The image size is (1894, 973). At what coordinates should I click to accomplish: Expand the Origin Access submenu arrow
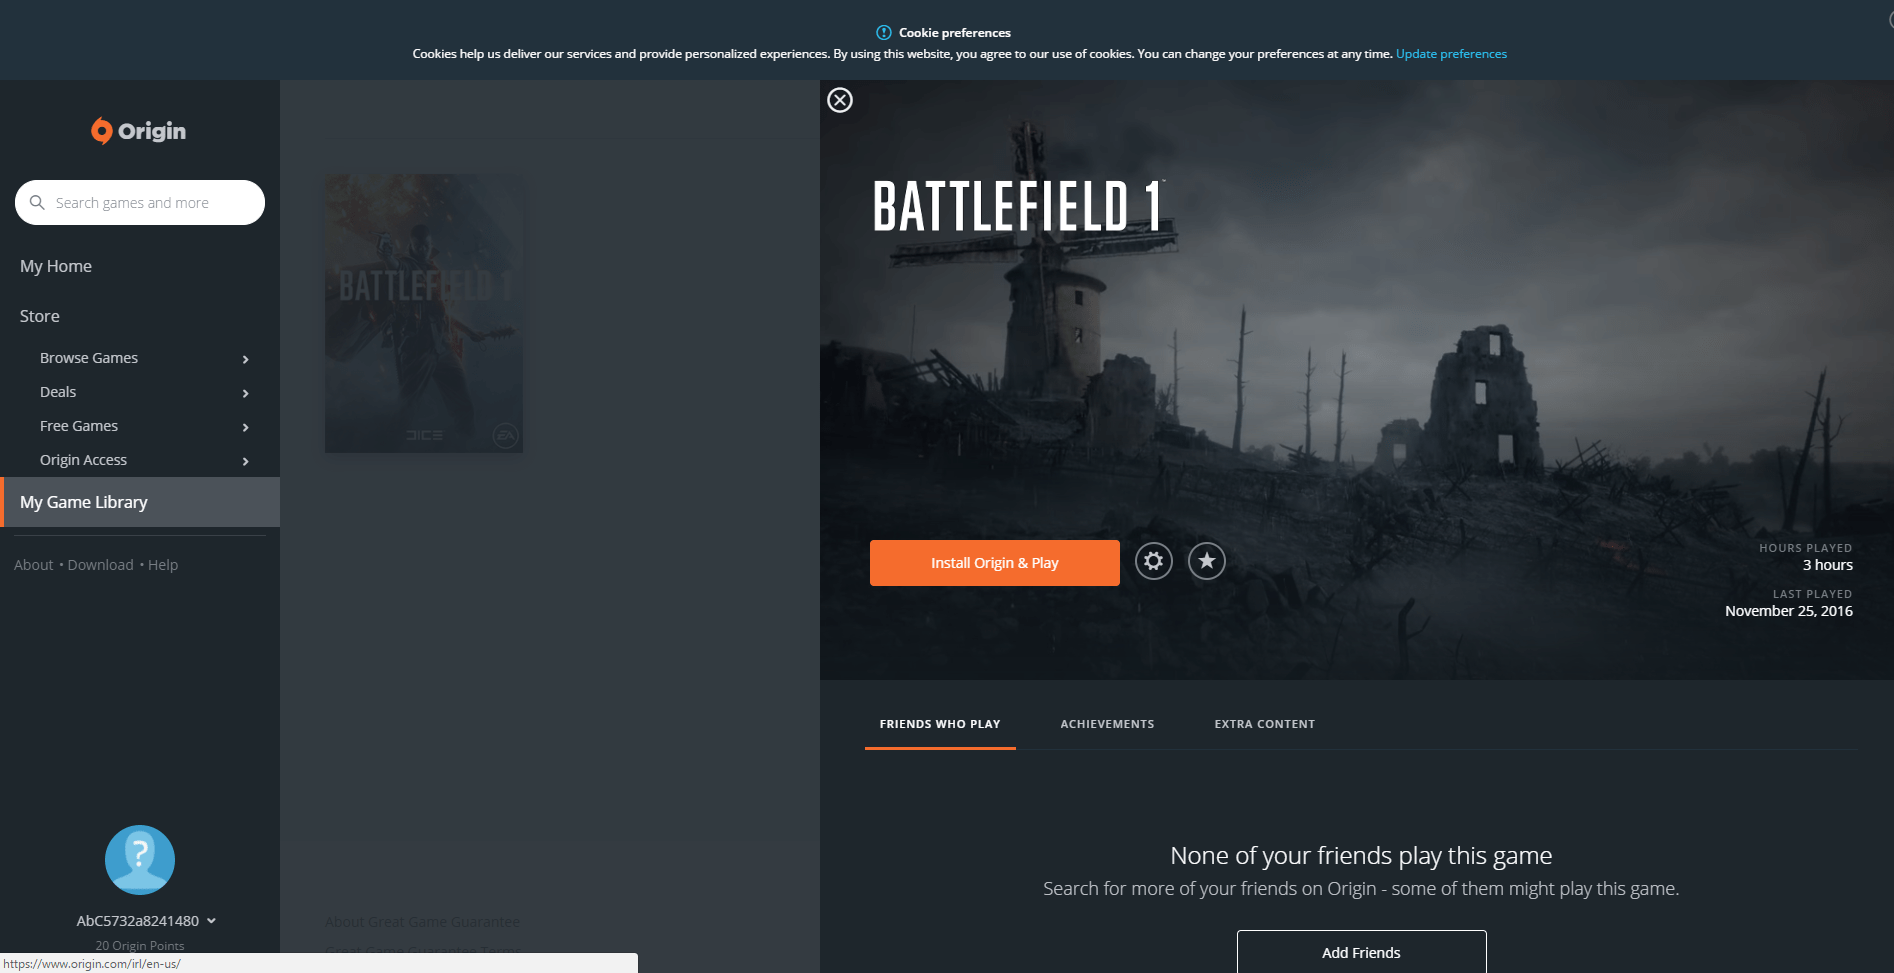tap(245, 461)
